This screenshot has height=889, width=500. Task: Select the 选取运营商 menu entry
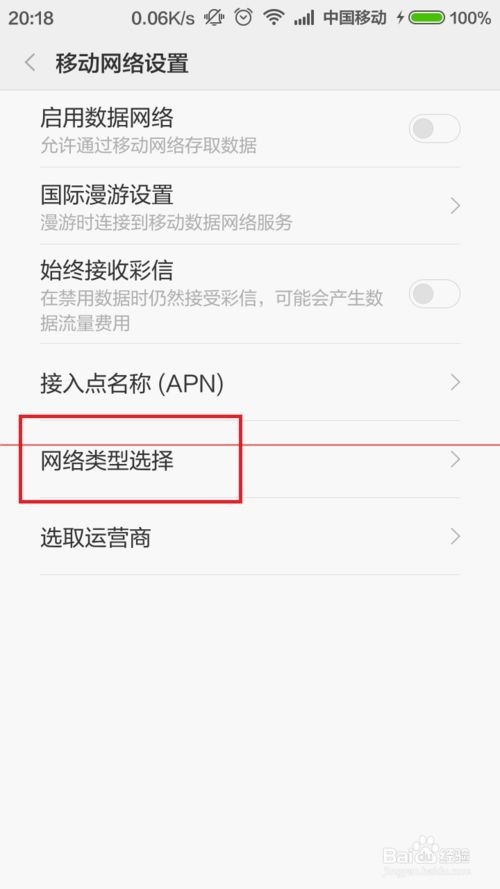[x=250, y=536]
